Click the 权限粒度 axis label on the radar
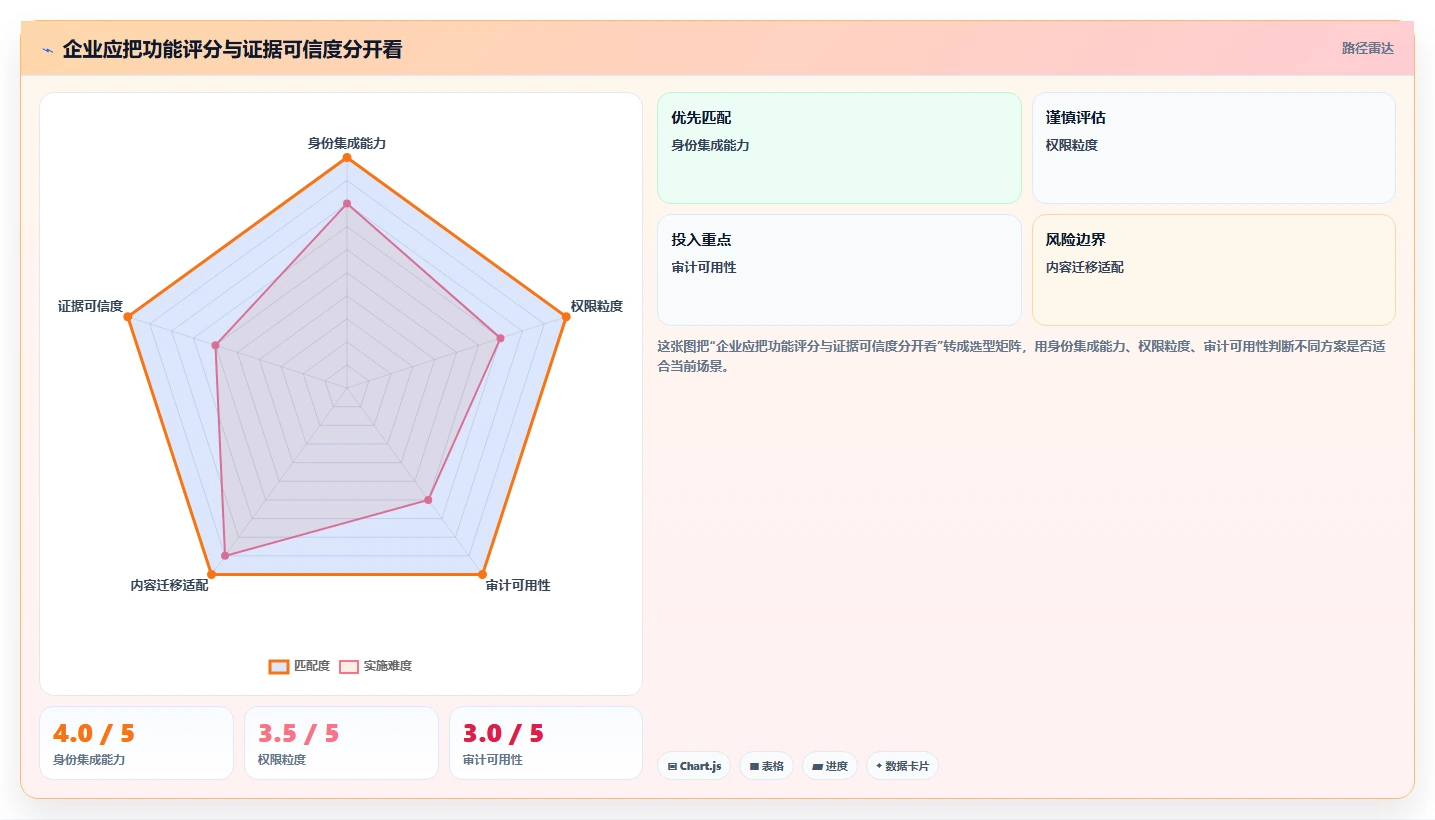1435x820 pixels. (x=597, y=306)
